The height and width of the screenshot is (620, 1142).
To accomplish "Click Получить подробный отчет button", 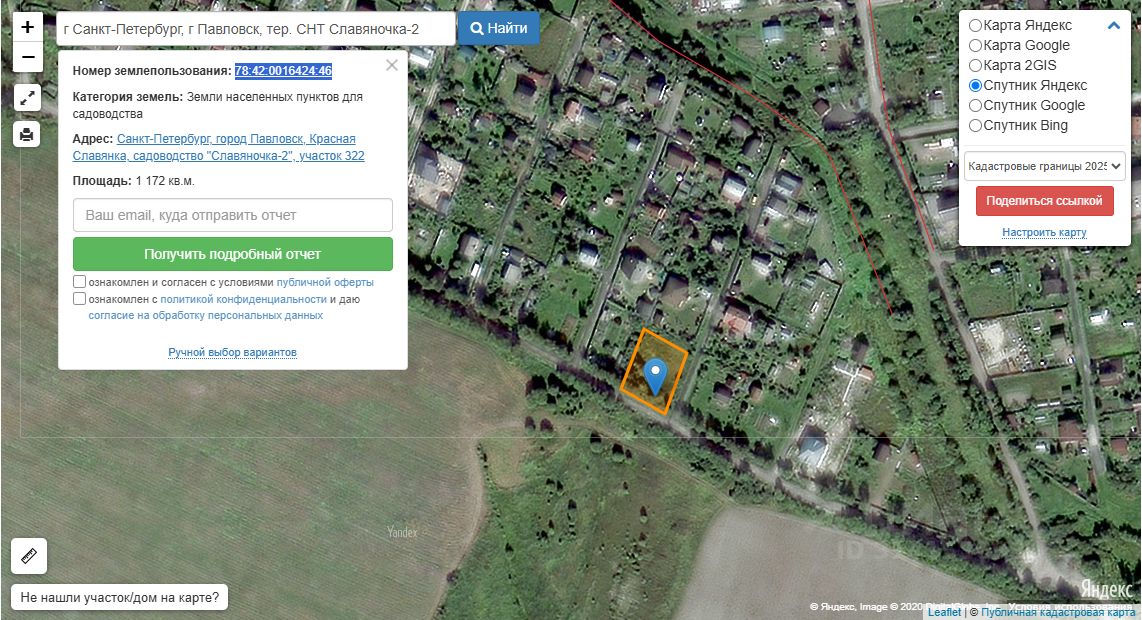I will (233, 254).
